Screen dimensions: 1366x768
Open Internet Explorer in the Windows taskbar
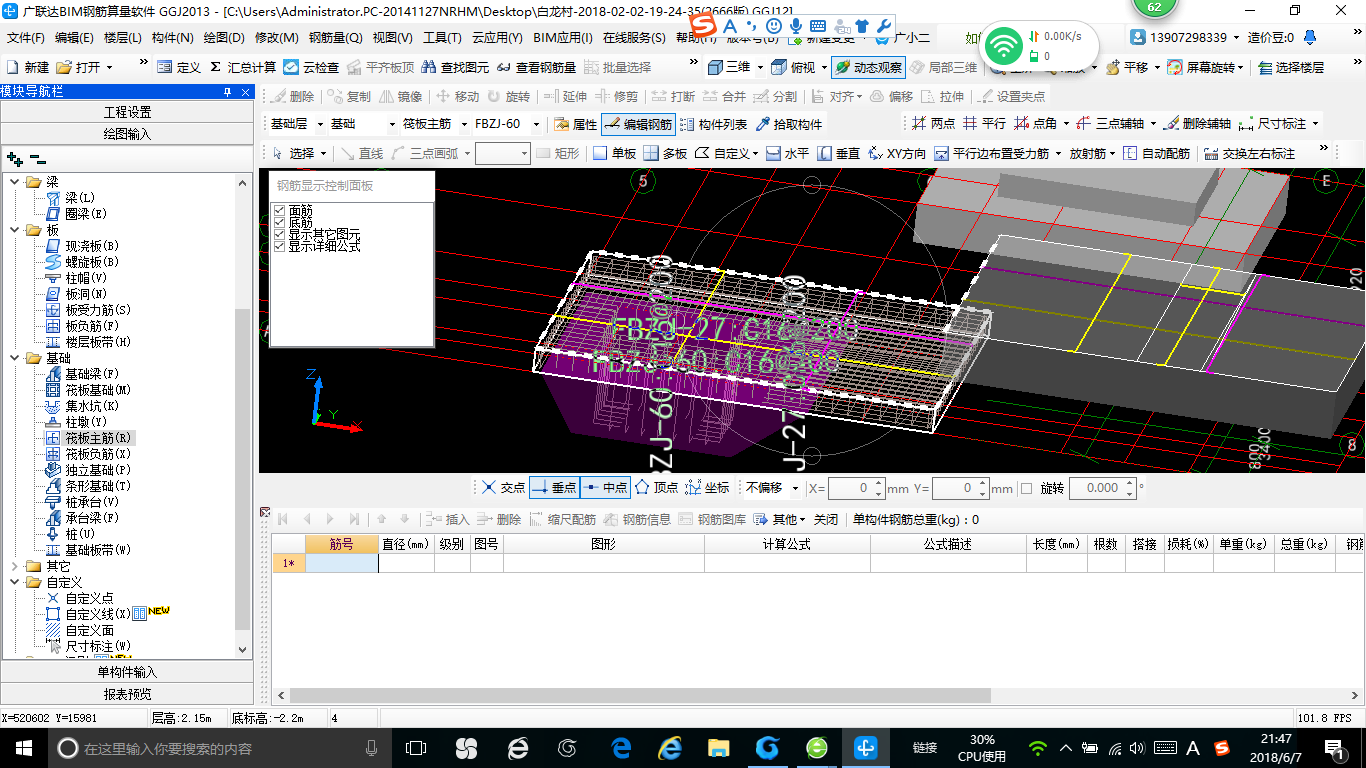[669, 748]
